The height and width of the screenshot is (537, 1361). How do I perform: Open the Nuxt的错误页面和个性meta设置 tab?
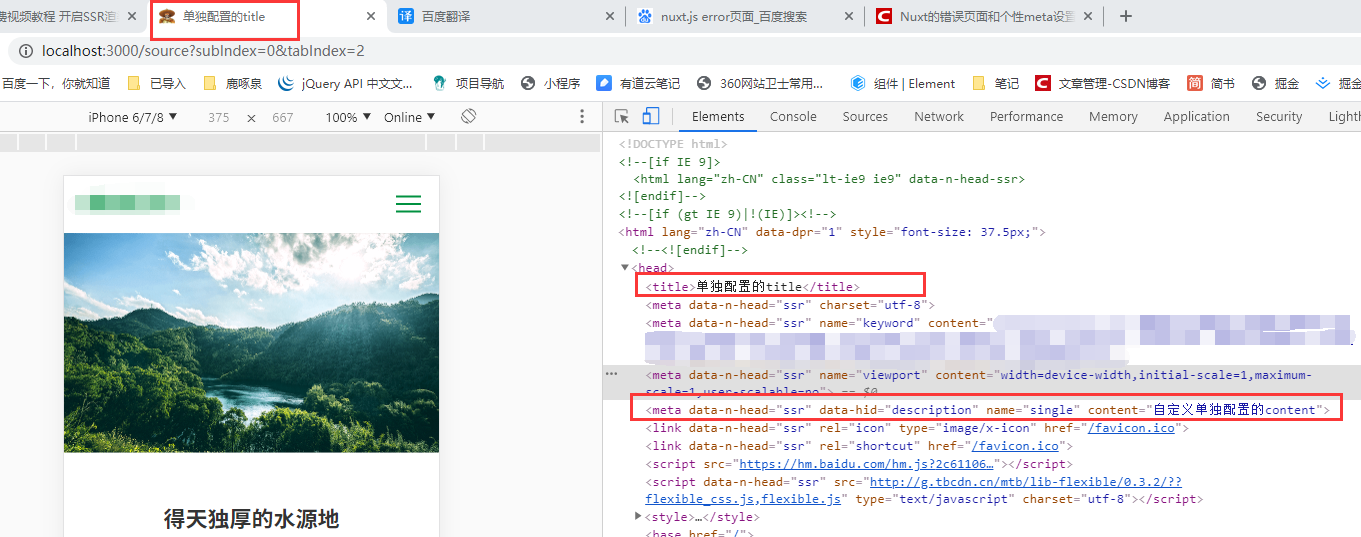987,16
